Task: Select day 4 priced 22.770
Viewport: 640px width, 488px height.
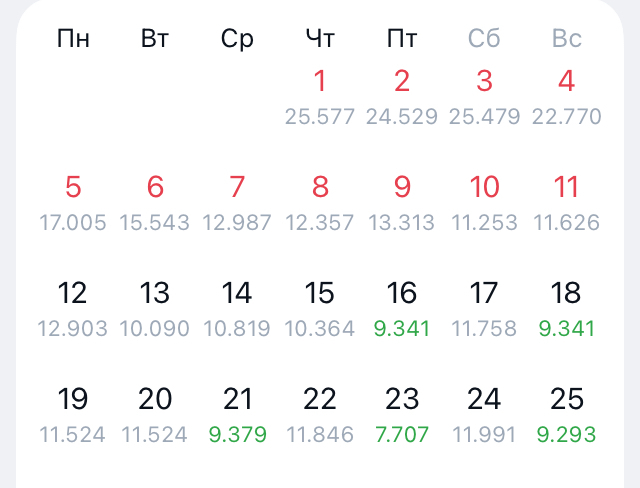Action: coord(567,95)
